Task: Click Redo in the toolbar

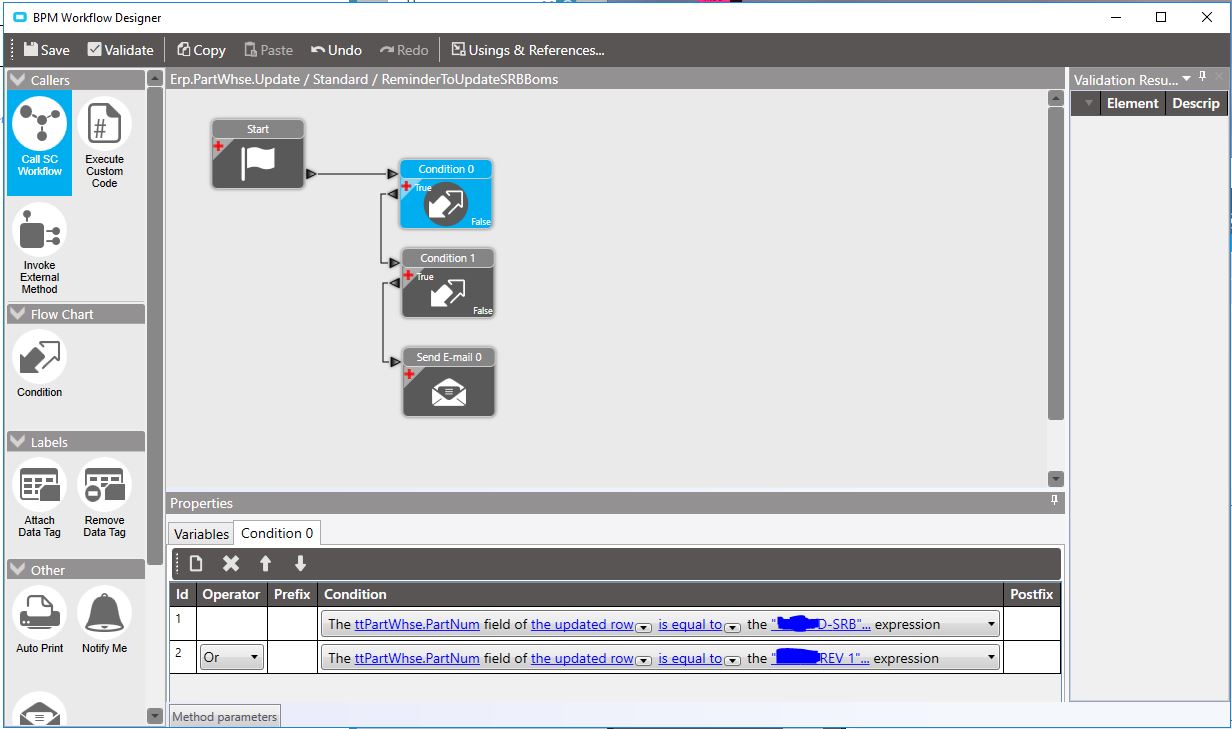Action: [404, 49]
